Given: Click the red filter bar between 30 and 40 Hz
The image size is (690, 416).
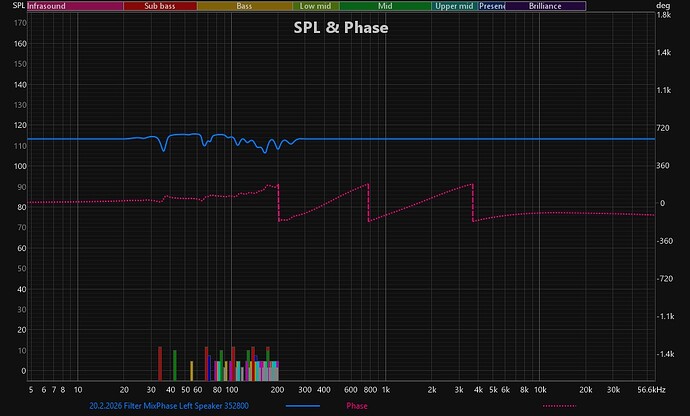Looking at the screenshot, I should point(160,364).
